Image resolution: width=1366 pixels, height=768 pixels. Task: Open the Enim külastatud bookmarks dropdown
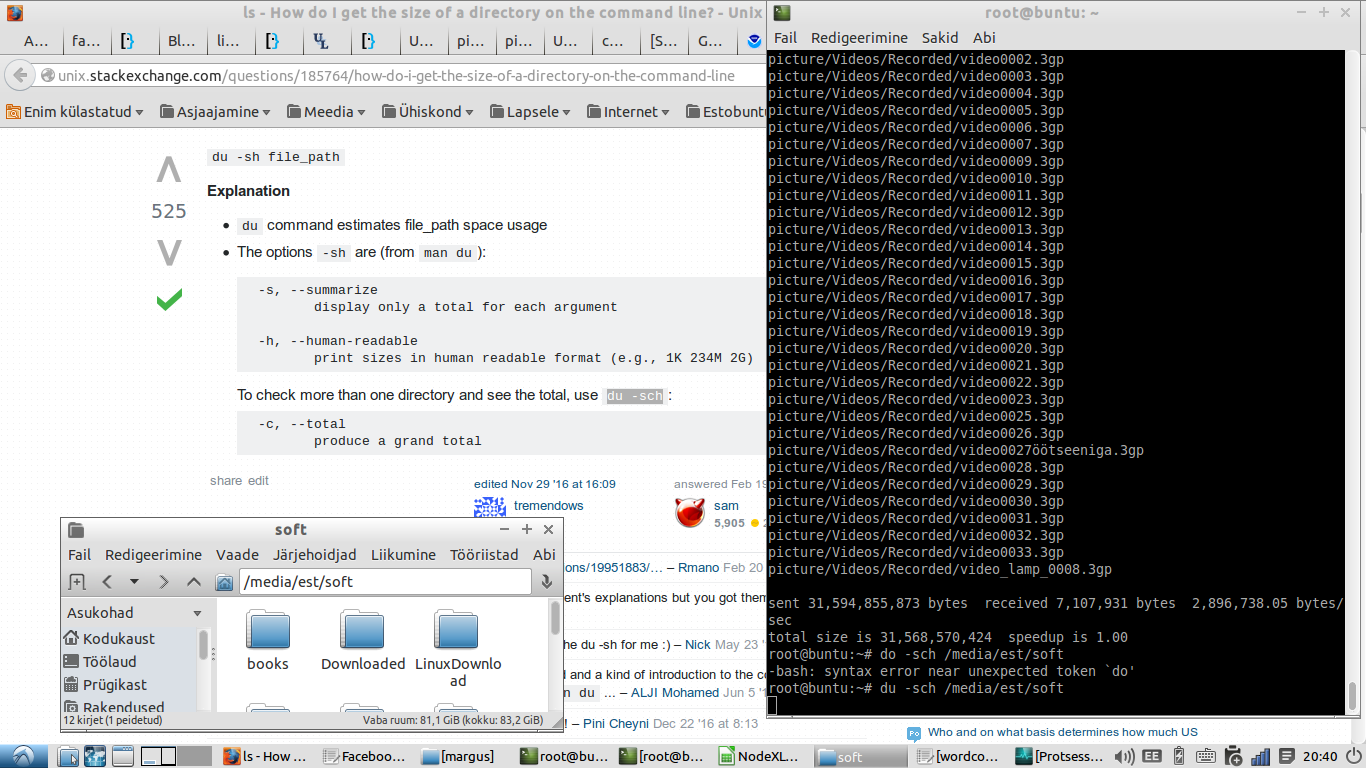point(75,112)
